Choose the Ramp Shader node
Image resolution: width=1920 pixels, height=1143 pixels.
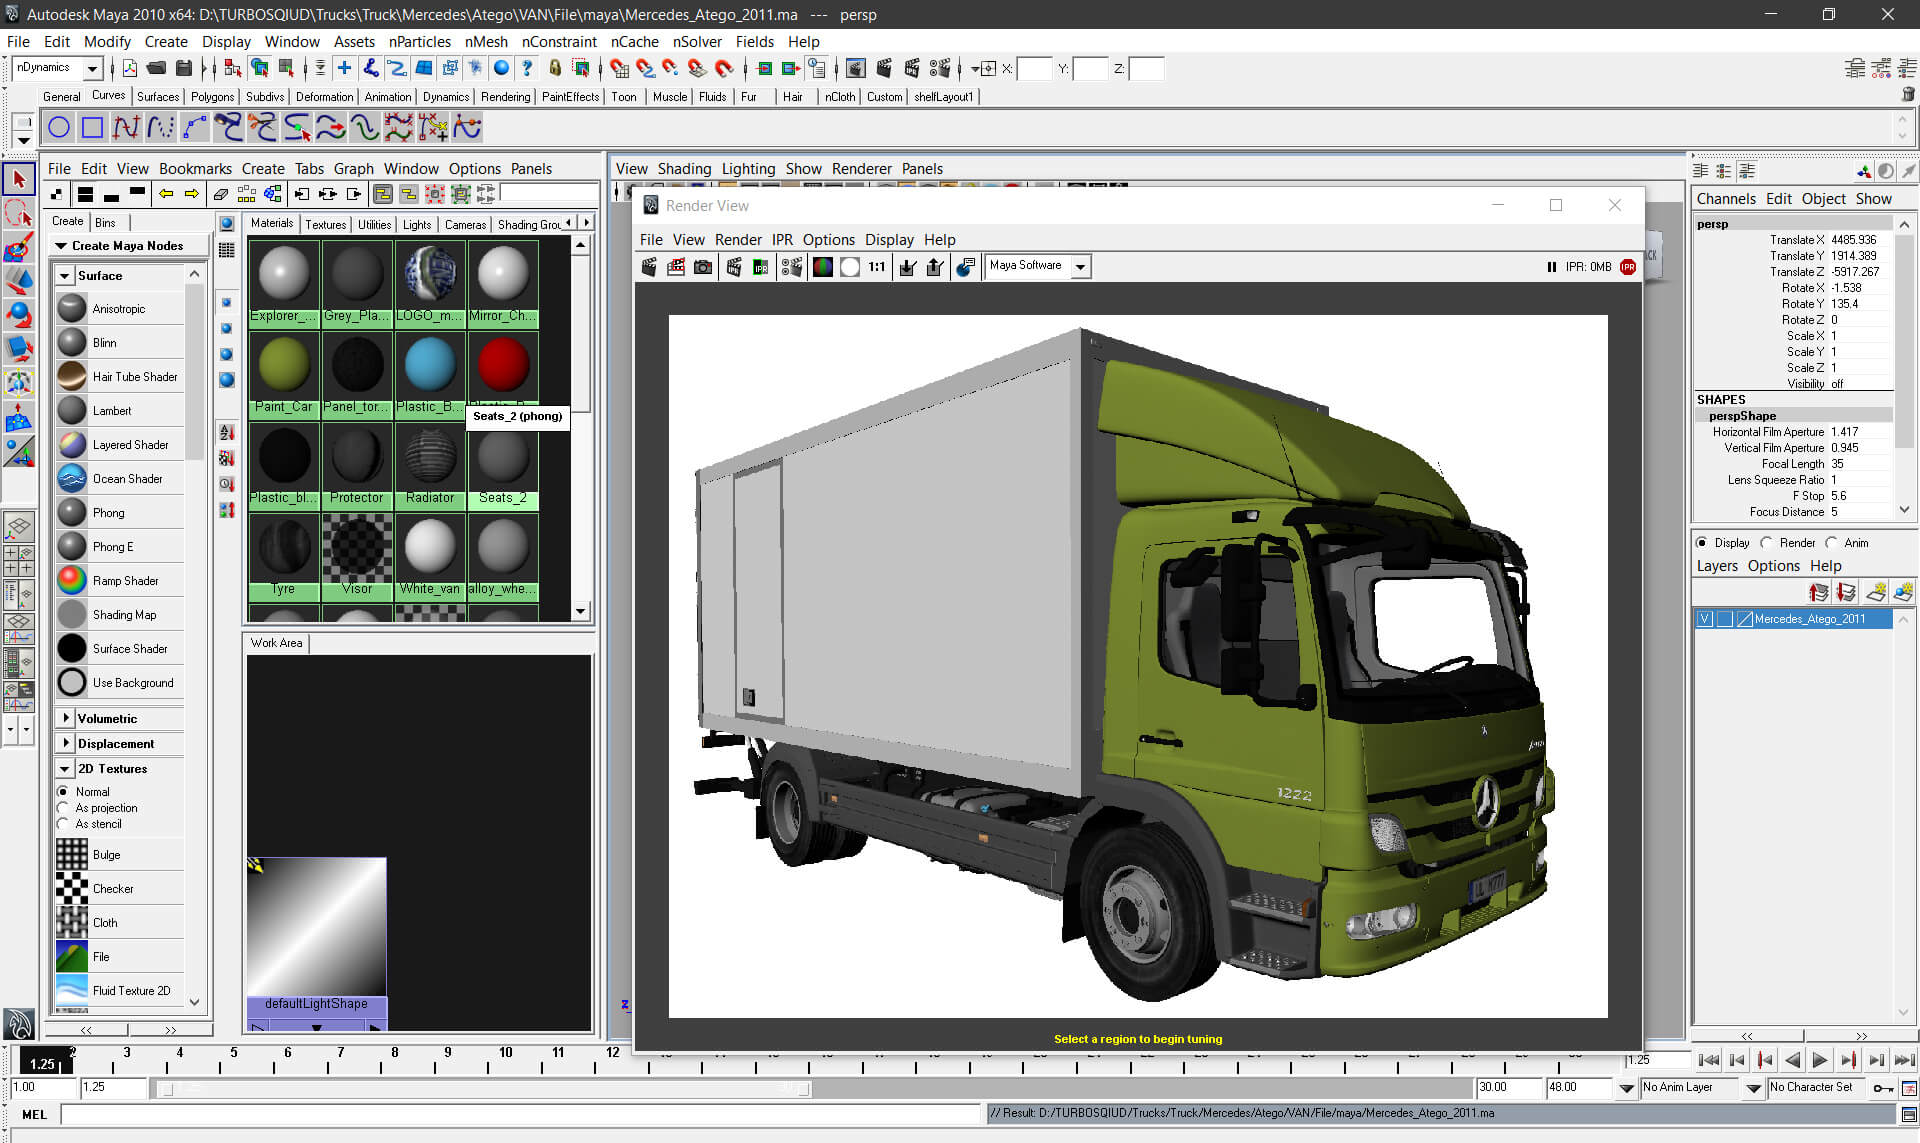click(120, 581)
